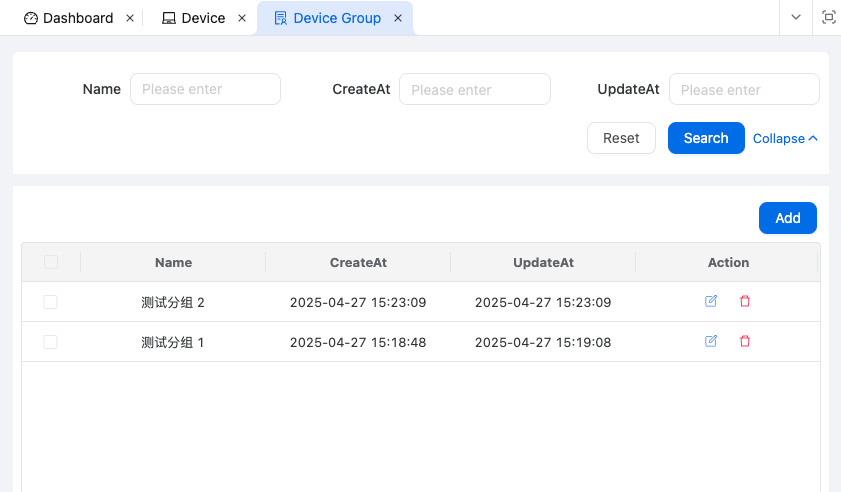Edit the 测试分组 2 row
This screenshot has width=841, height=492.
[711, 301]
